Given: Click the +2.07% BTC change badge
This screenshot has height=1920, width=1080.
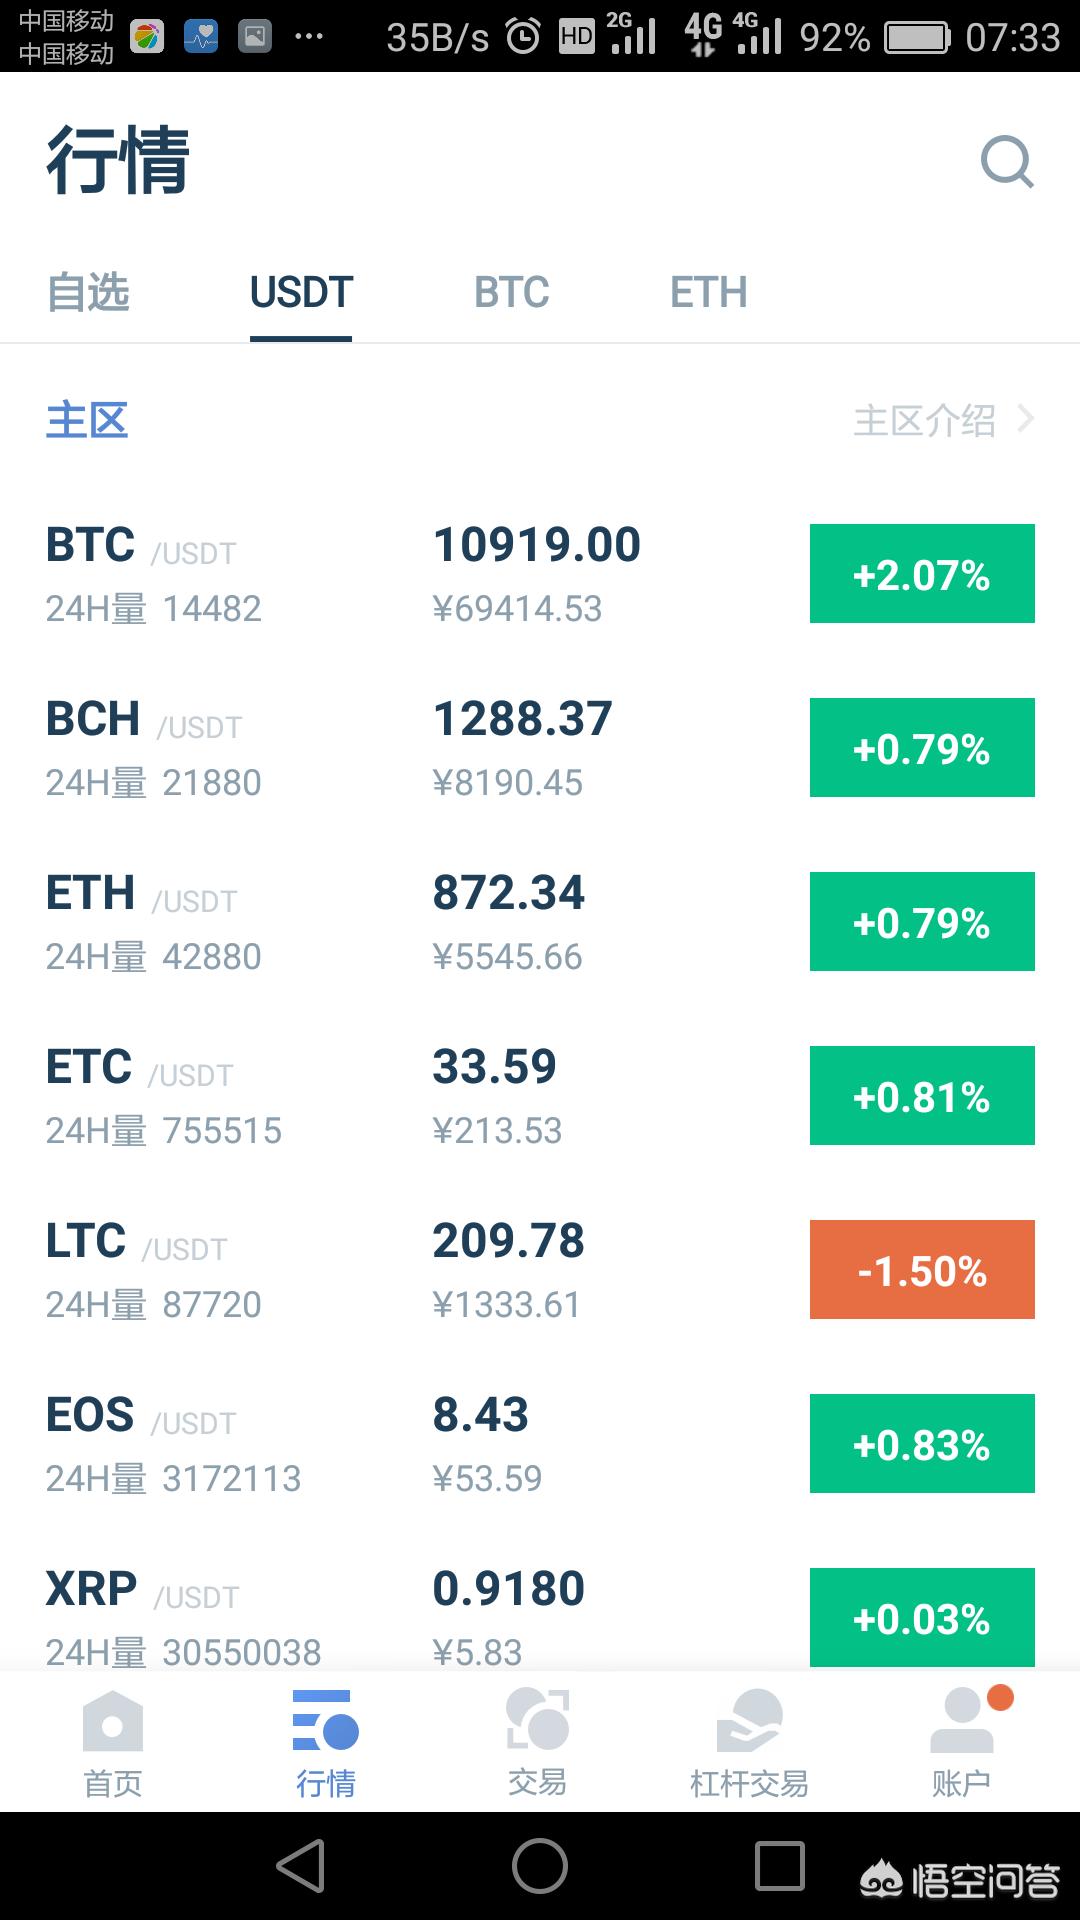Looking at the screenshot, I should pyautogui.click(x=922, y=574).
